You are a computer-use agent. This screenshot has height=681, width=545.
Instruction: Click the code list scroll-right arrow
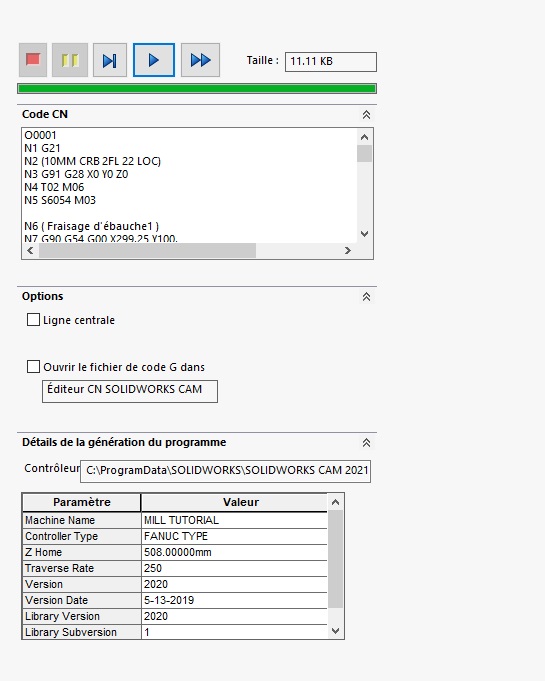[x=347, y=251]
